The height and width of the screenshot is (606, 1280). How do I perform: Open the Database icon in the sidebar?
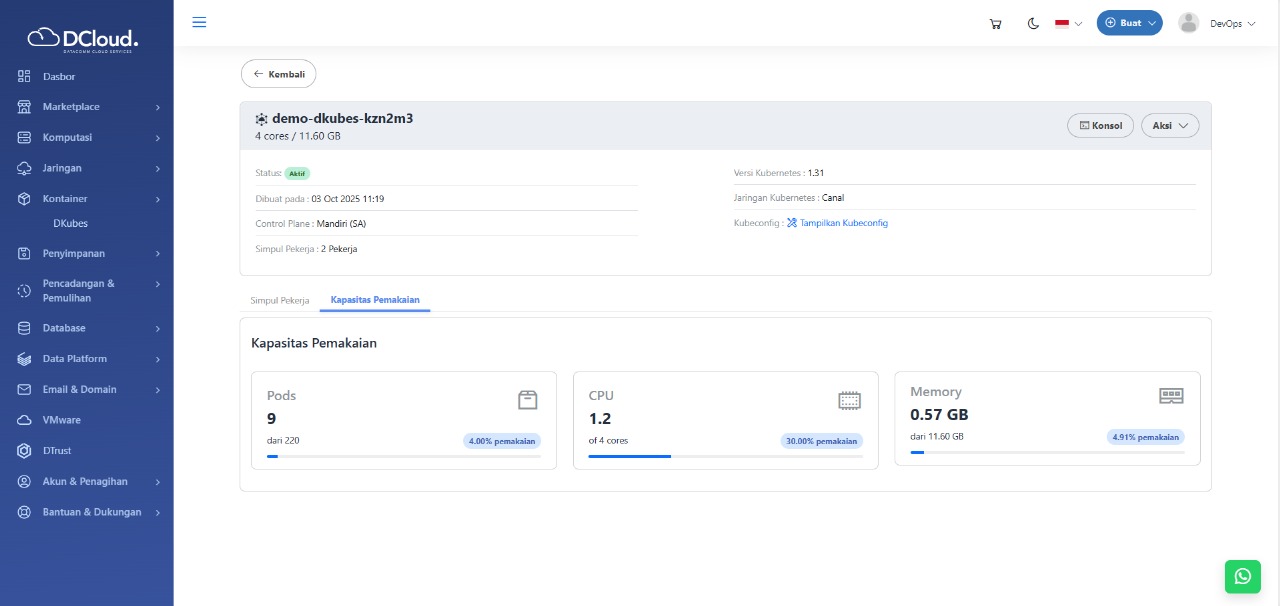(23, 328)
